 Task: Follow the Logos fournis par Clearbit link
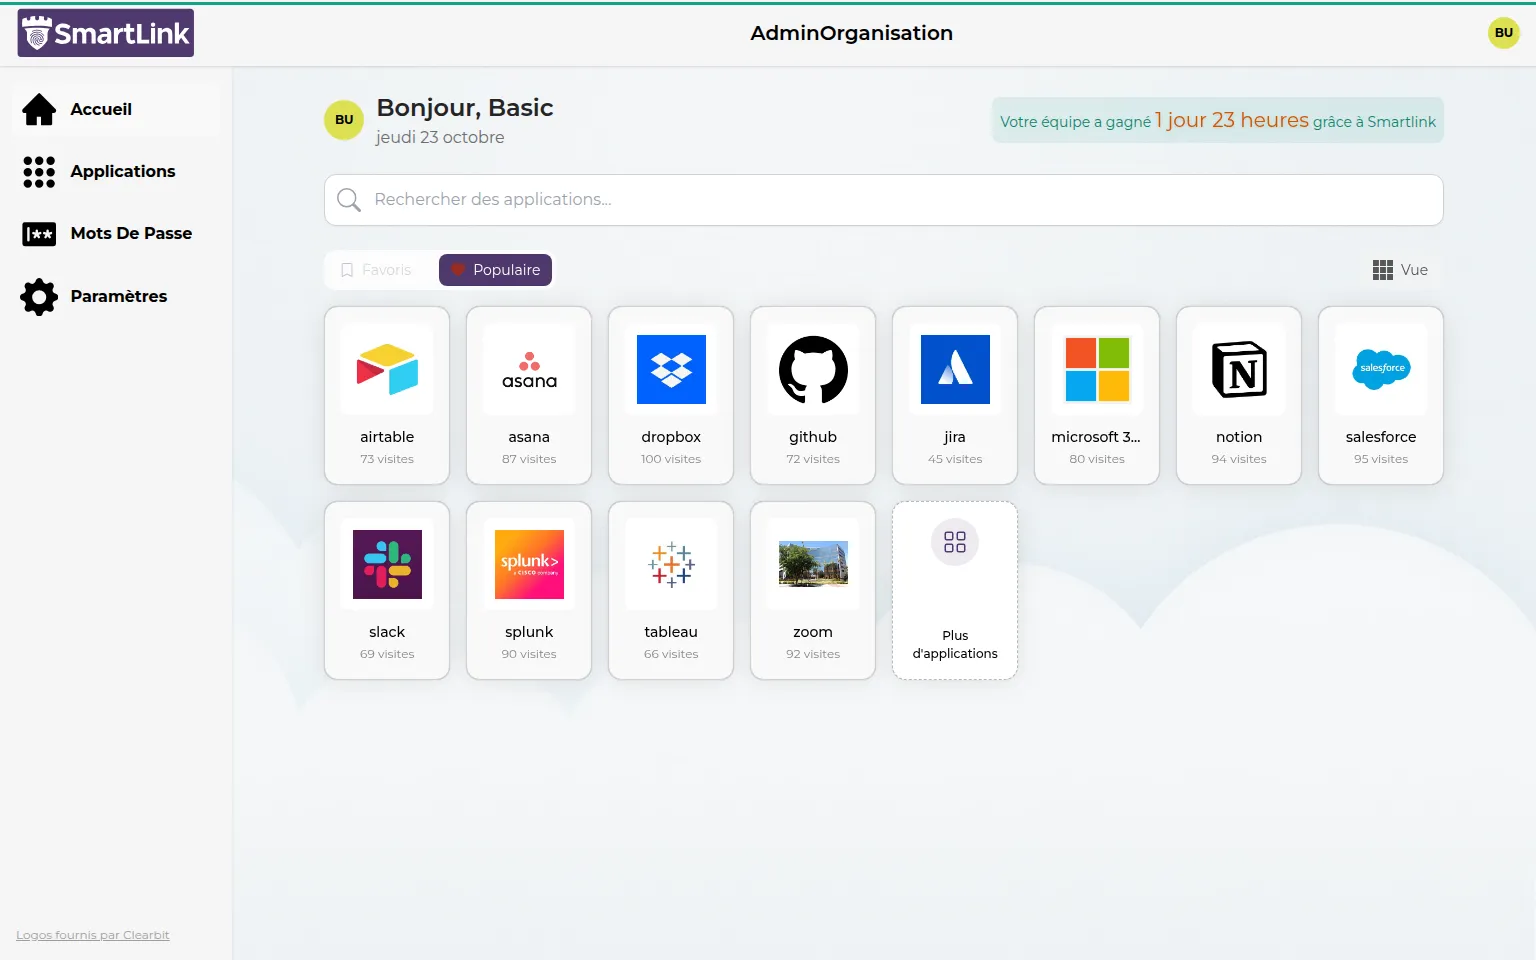93,935
